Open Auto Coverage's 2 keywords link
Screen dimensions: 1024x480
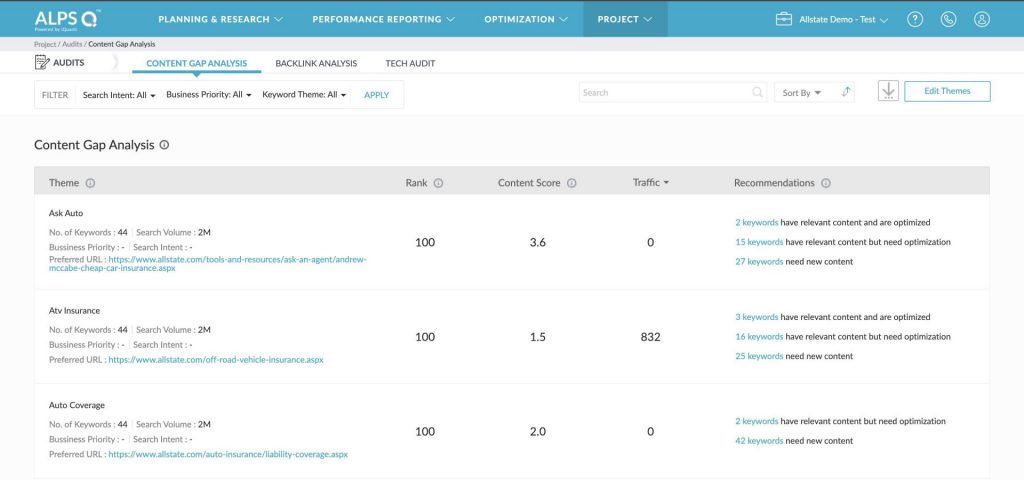click(756, 421)
